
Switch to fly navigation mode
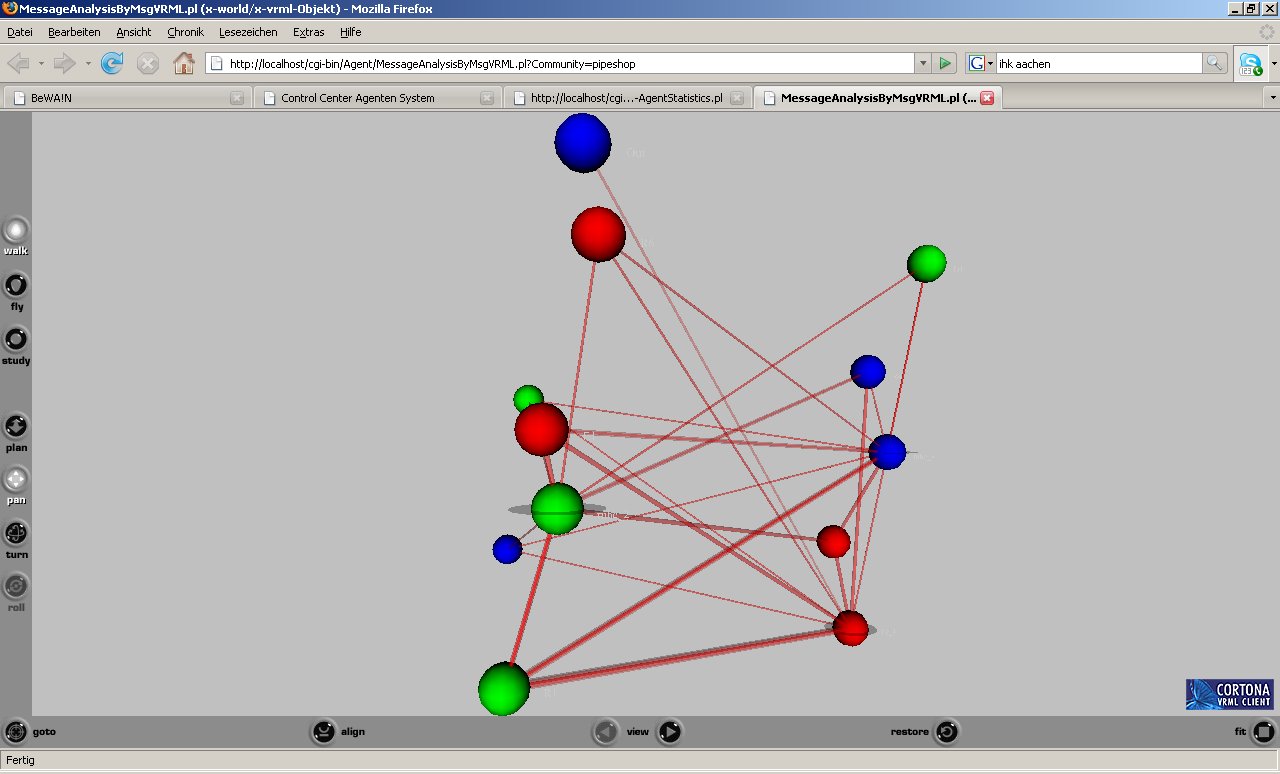(16, 286)
